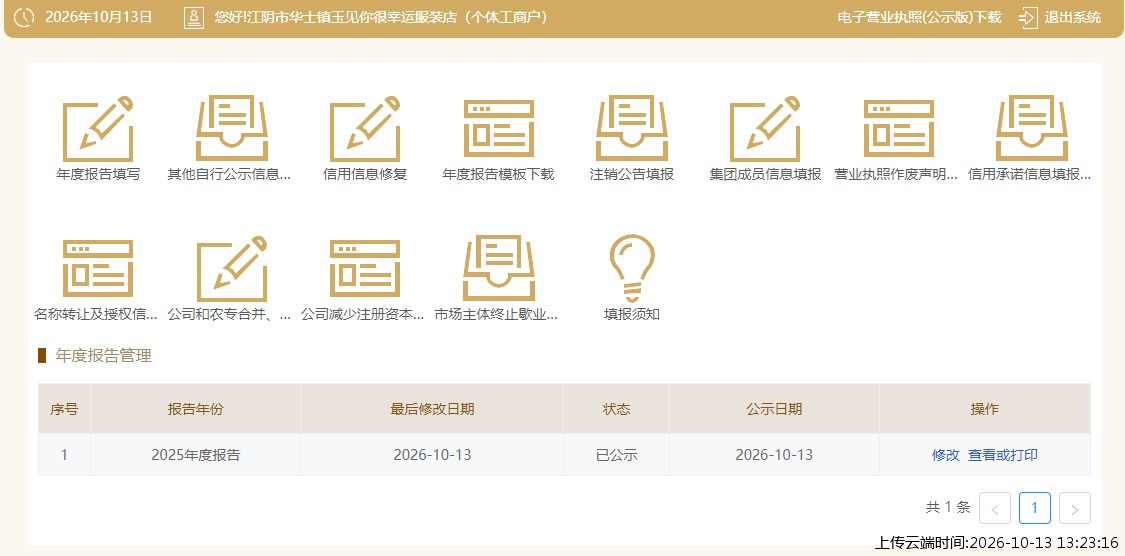
Task: Click the 报告年份 column header
Action: coord(195,409)
